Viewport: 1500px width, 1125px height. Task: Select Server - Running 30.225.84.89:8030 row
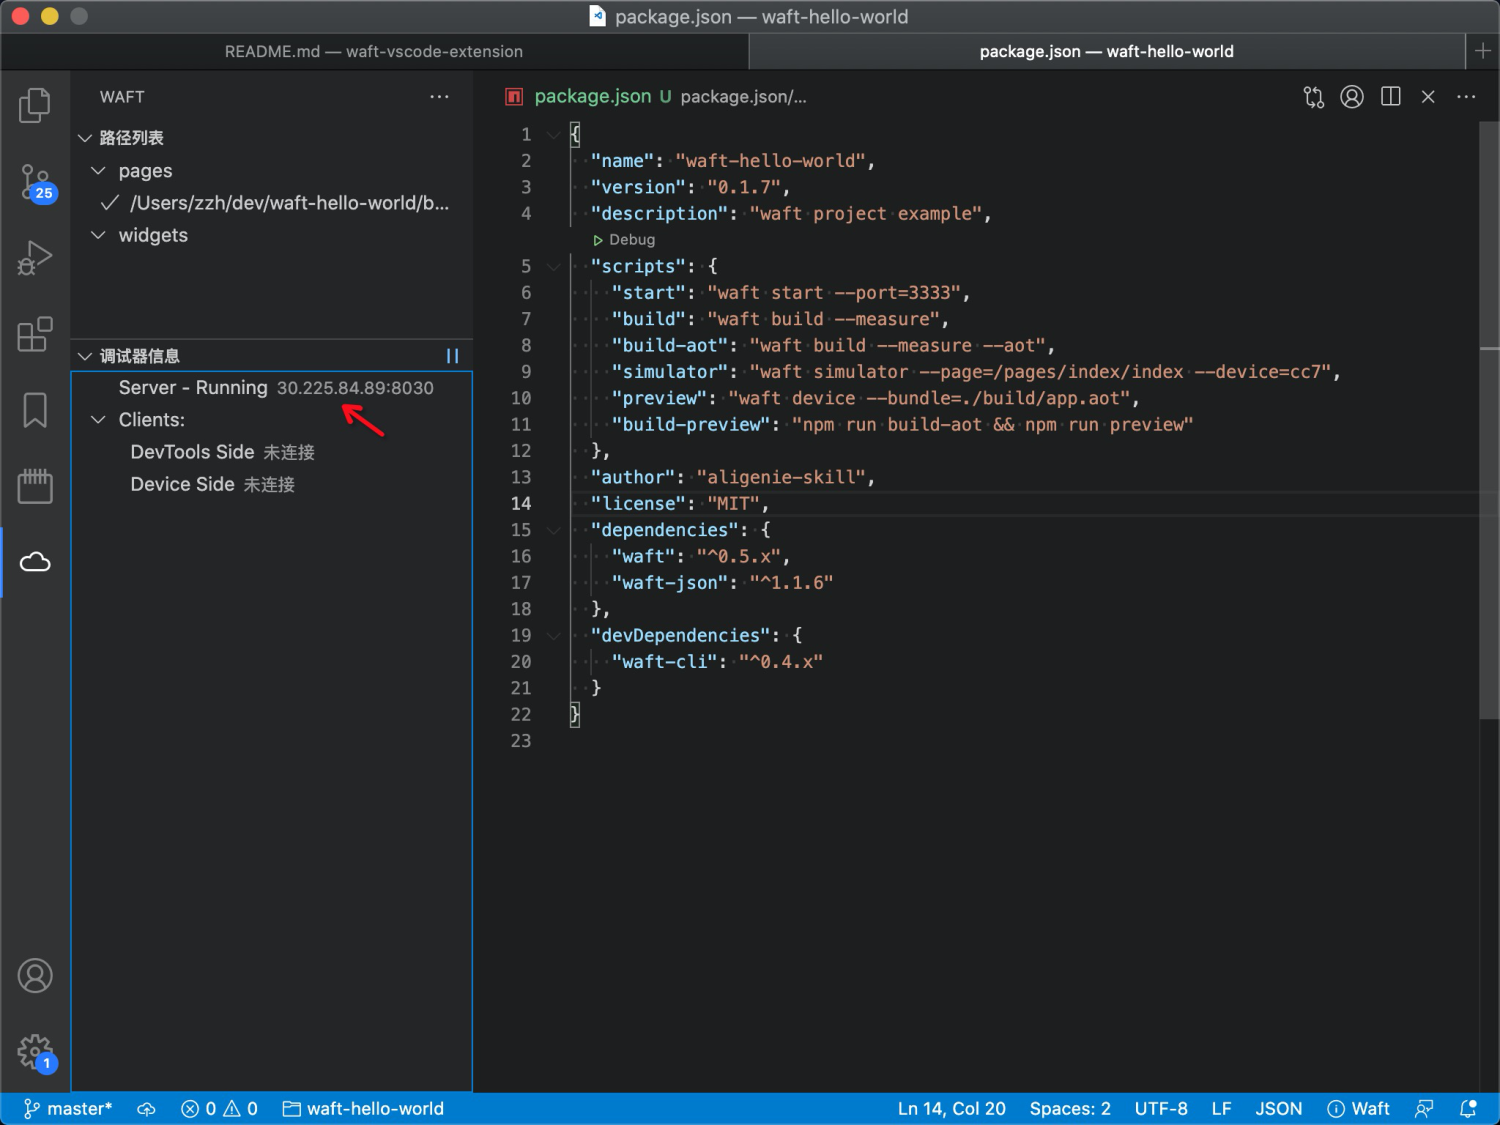pyautogui.click(x=272, y=388)
